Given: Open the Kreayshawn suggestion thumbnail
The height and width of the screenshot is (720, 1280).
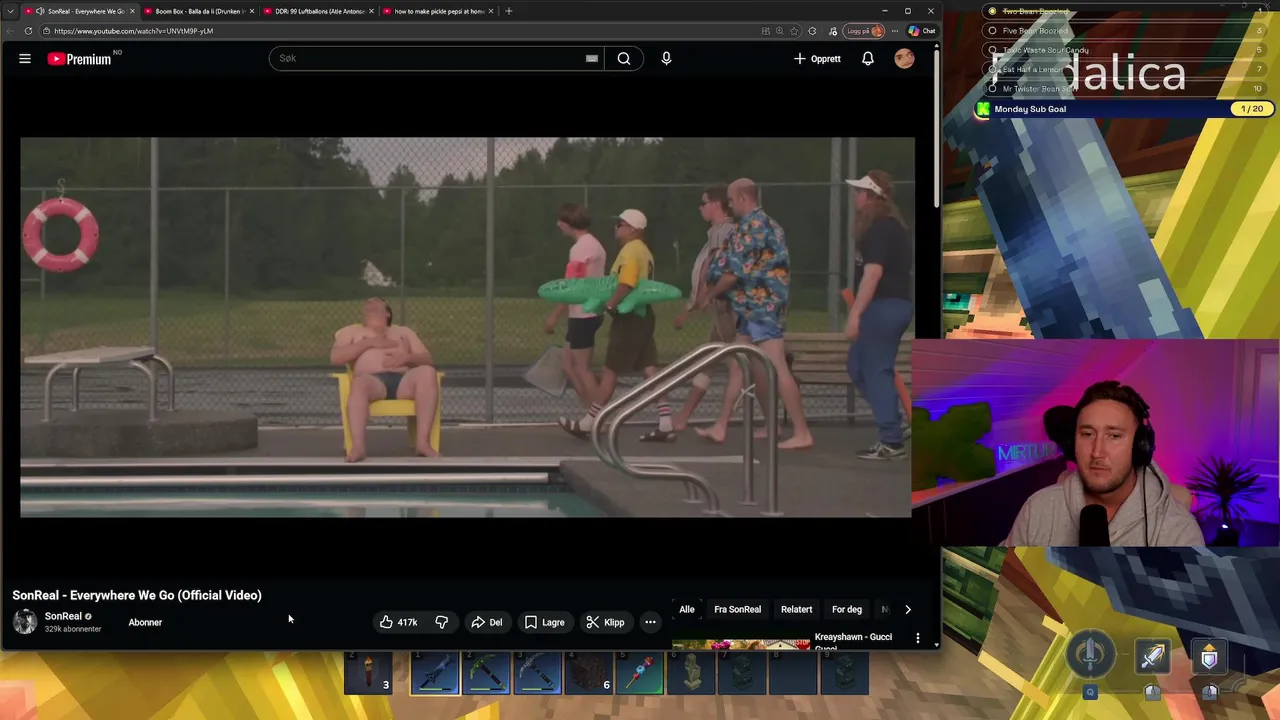Looking at the screenshot, I should 741,645.
